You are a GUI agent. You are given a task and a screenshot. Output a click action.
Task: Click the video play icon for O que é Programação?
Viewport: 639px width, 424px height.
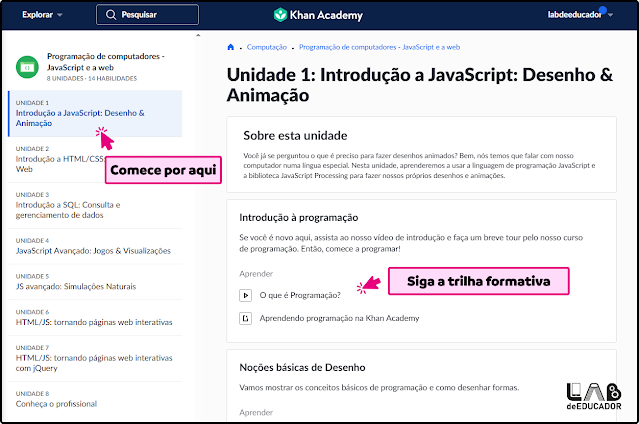click(x=245, y=295)
